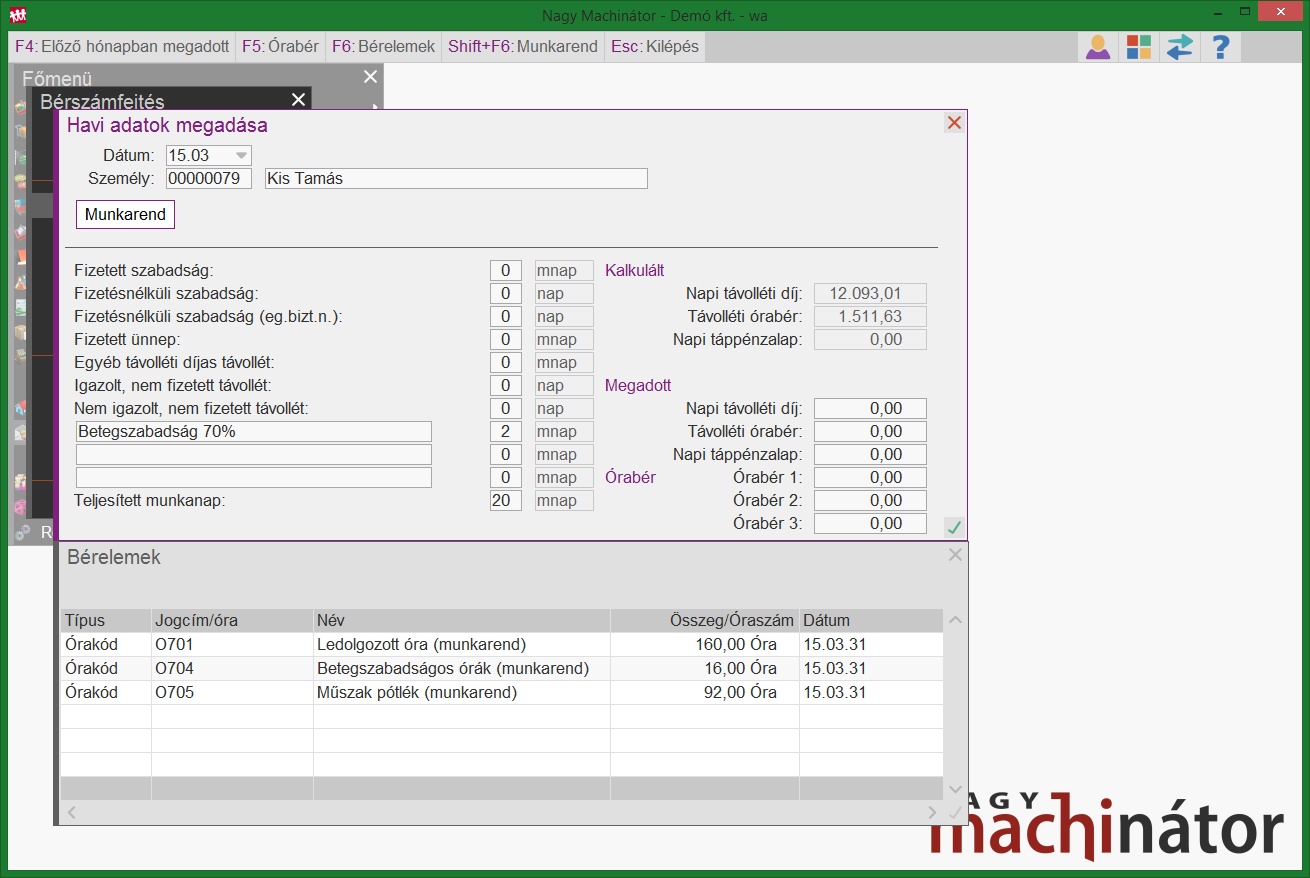Click the Órabér 2 input field
The width and height of the screenshot is (1310, 878).
tap(870, 500)
